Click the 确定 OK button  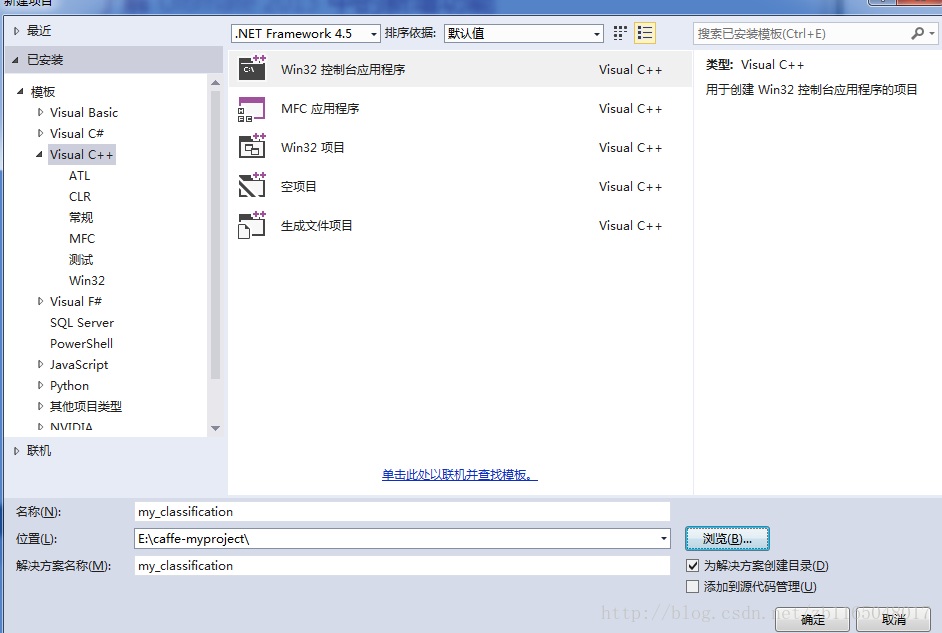(x=812, y=620)
